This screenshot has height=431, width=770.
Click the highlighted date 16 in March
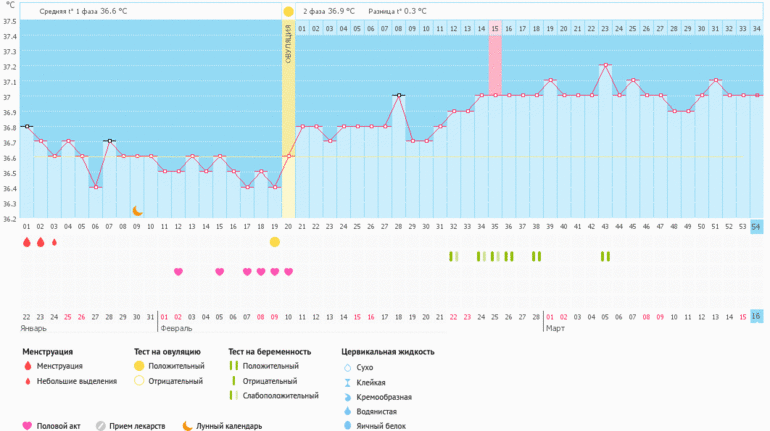pyautogui.click(x=757, y=316)
